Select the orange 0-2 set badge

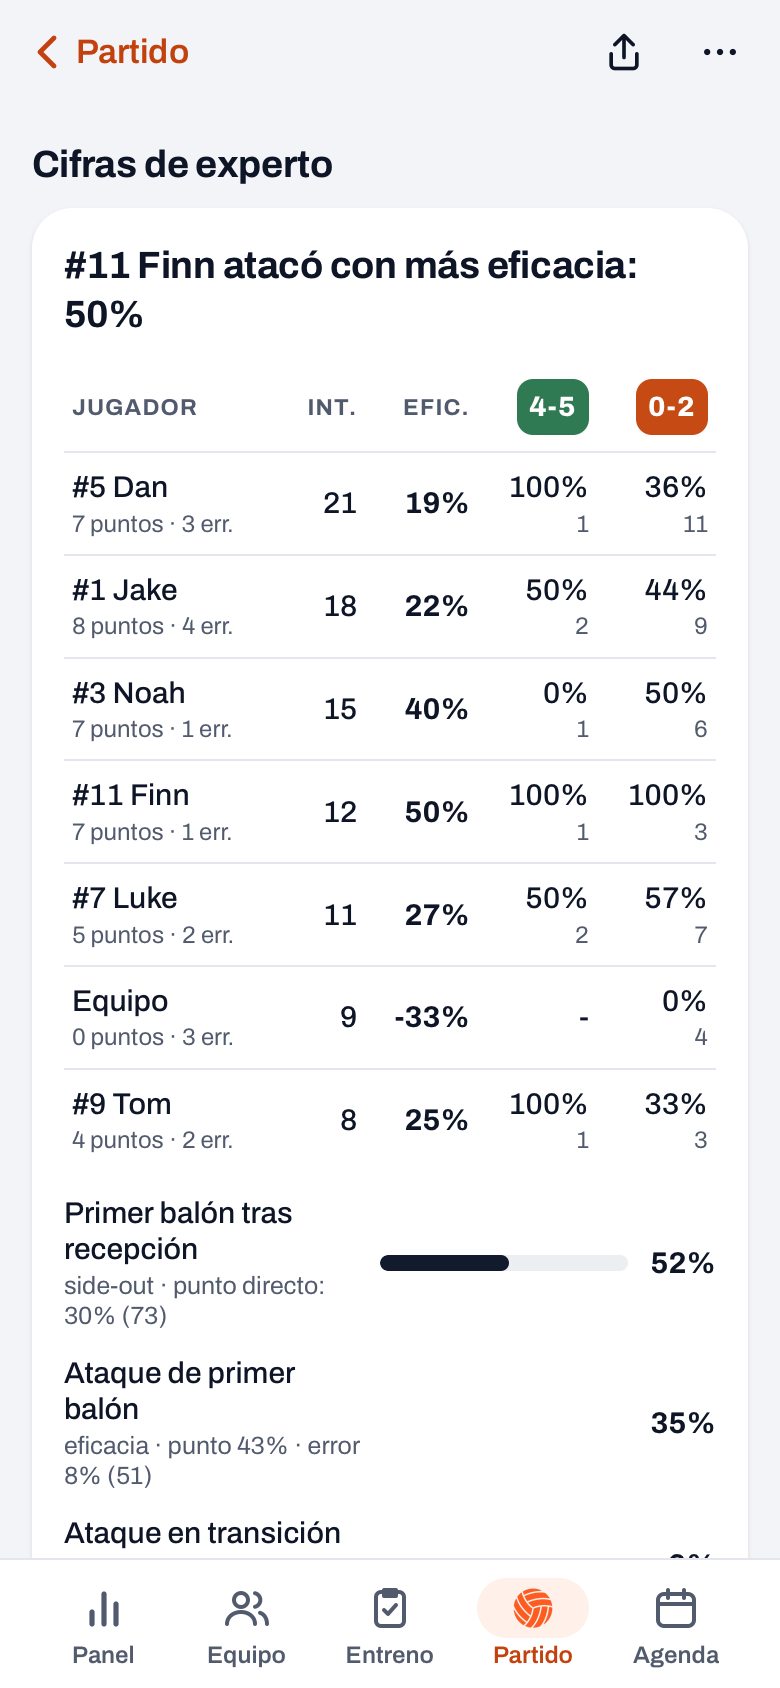tap(672, 407)
